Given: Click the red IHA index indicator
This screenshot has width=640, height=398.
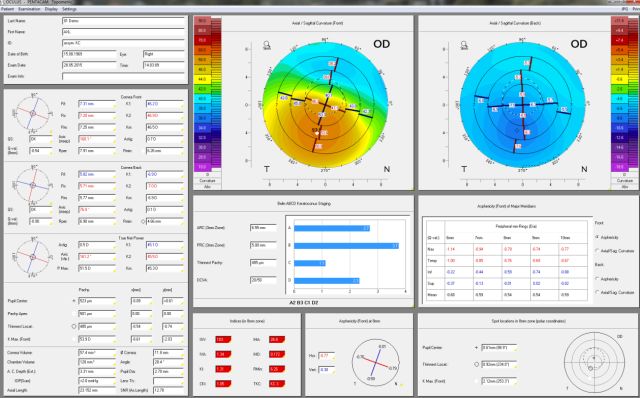Looking at the screenshot, I should click(x=277, y=340).
